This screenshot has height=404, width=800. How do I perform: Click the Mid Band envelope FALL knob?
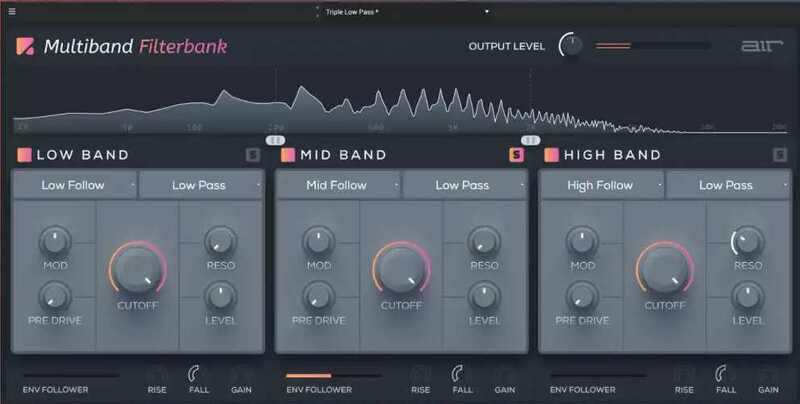462,374
